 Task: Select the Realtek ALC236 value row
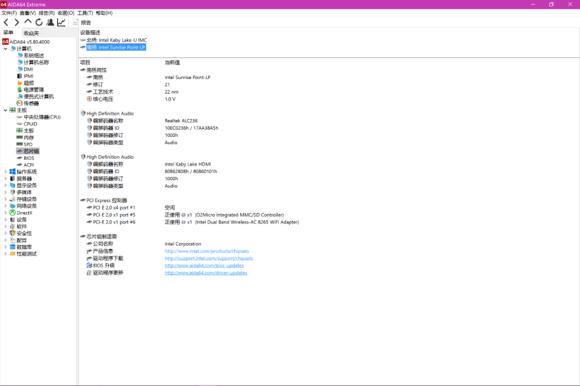181,121
